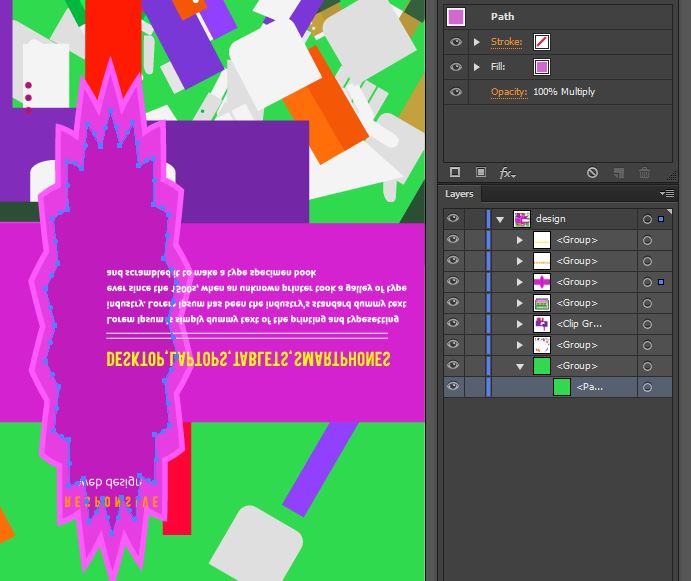Click the green Path sublayer thumbnail
Image resolution: width=691 pixels, height=581 pixels.
click(x=561, y=387)
